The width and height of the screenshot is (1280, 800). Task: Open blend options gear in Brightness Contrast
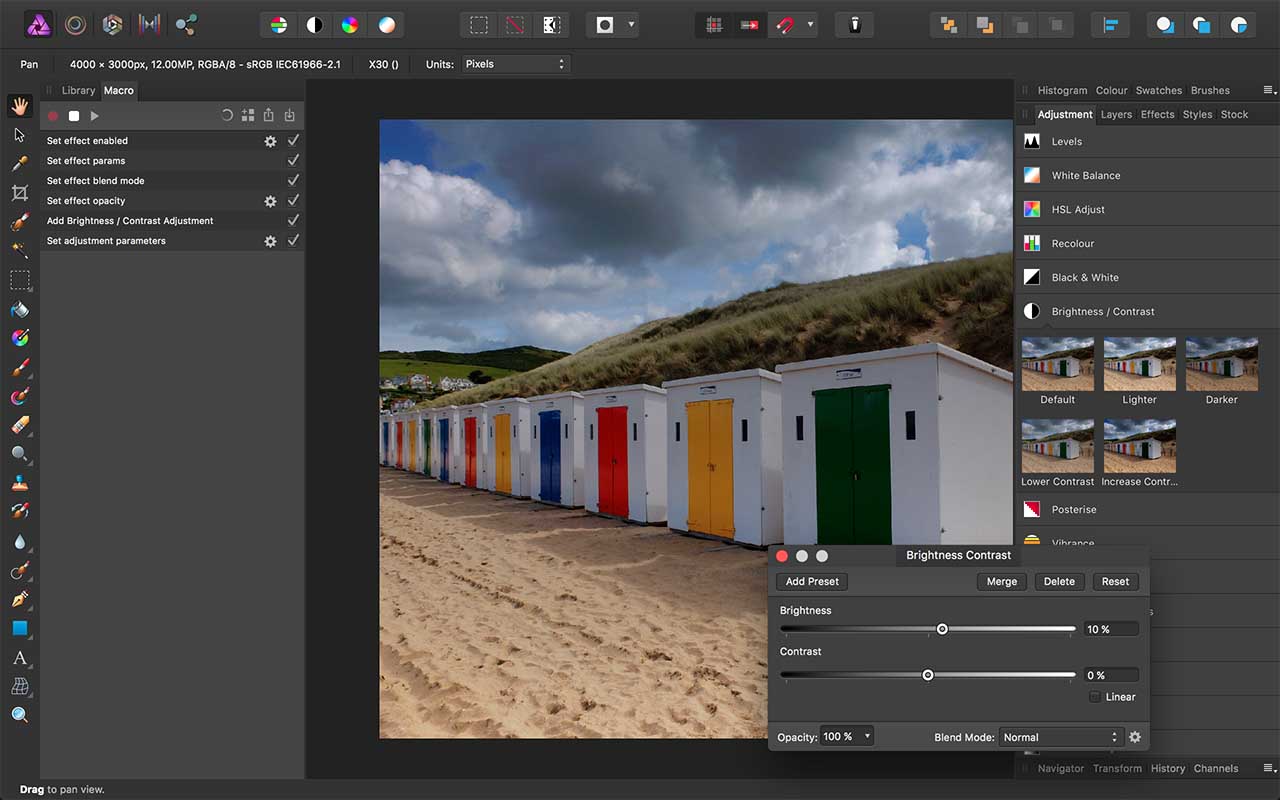1135,737
